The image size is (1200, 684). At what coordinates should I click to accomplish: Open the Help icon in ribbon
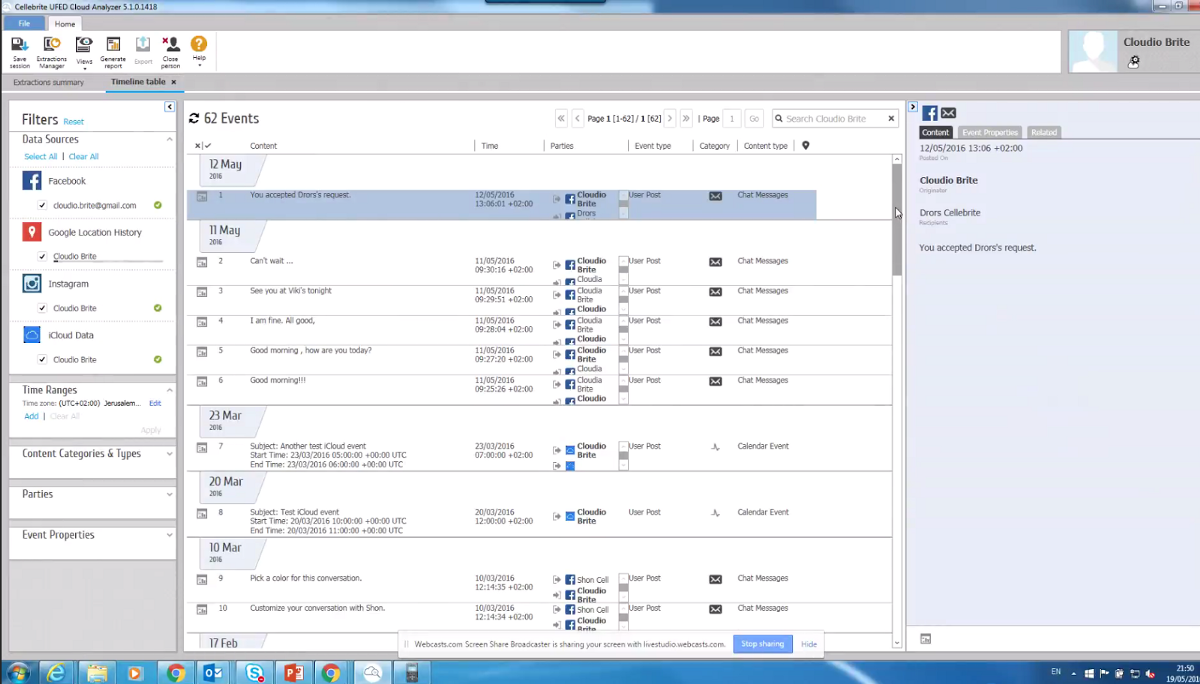(199, 46)
